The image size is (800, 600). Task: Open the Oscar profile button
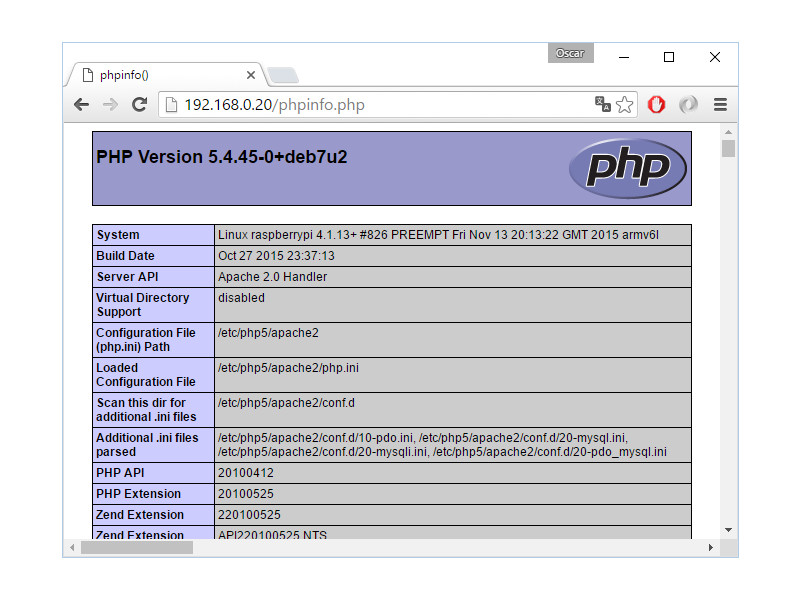click(x=570, y=53)
